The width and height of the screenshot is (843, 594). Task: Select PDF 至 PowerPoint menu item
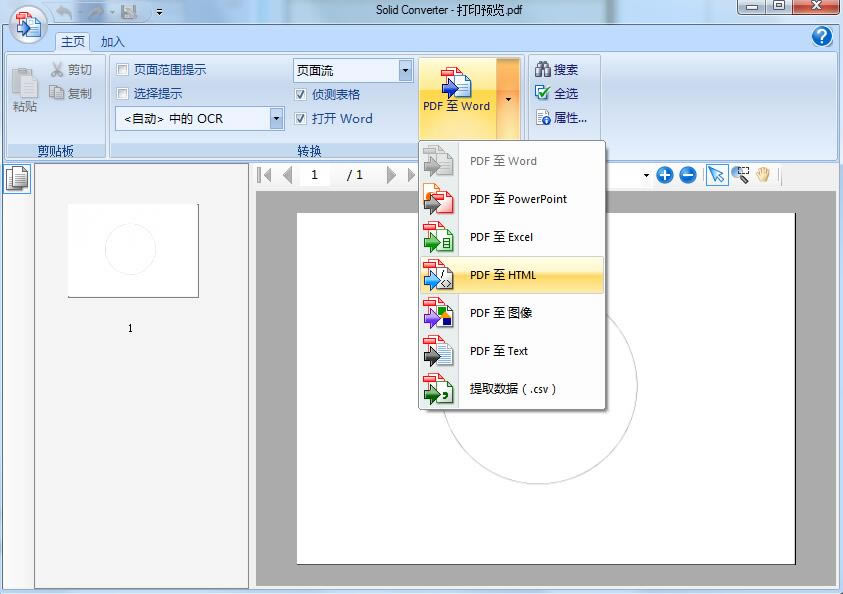(x=512, y=199)
